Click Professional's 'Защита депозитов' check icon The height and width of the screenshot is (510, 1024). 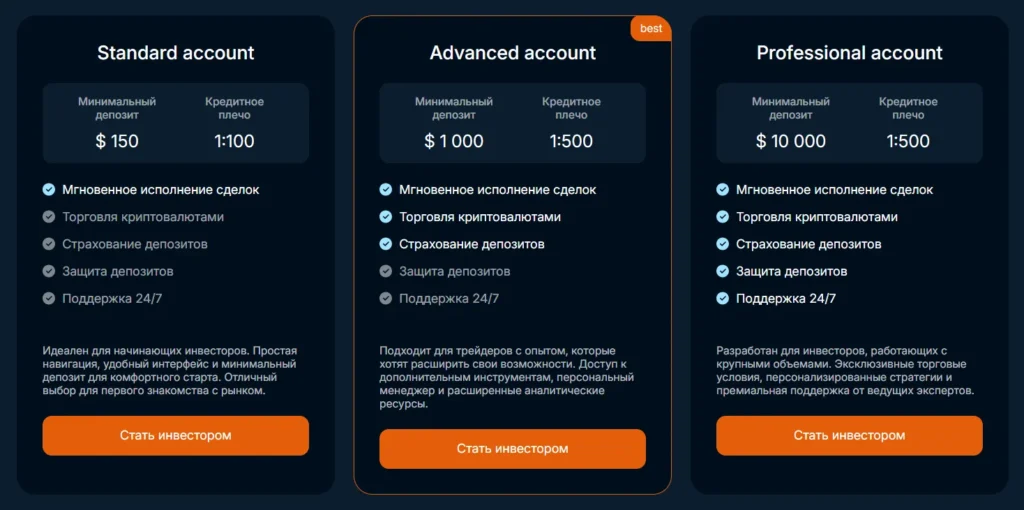pos(723,271)
